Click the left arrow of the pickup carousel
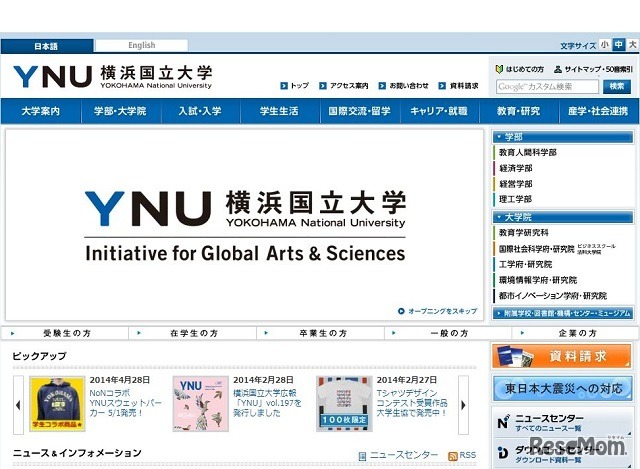The width and height of the screenshot is (640, 469). coord(18,405)
